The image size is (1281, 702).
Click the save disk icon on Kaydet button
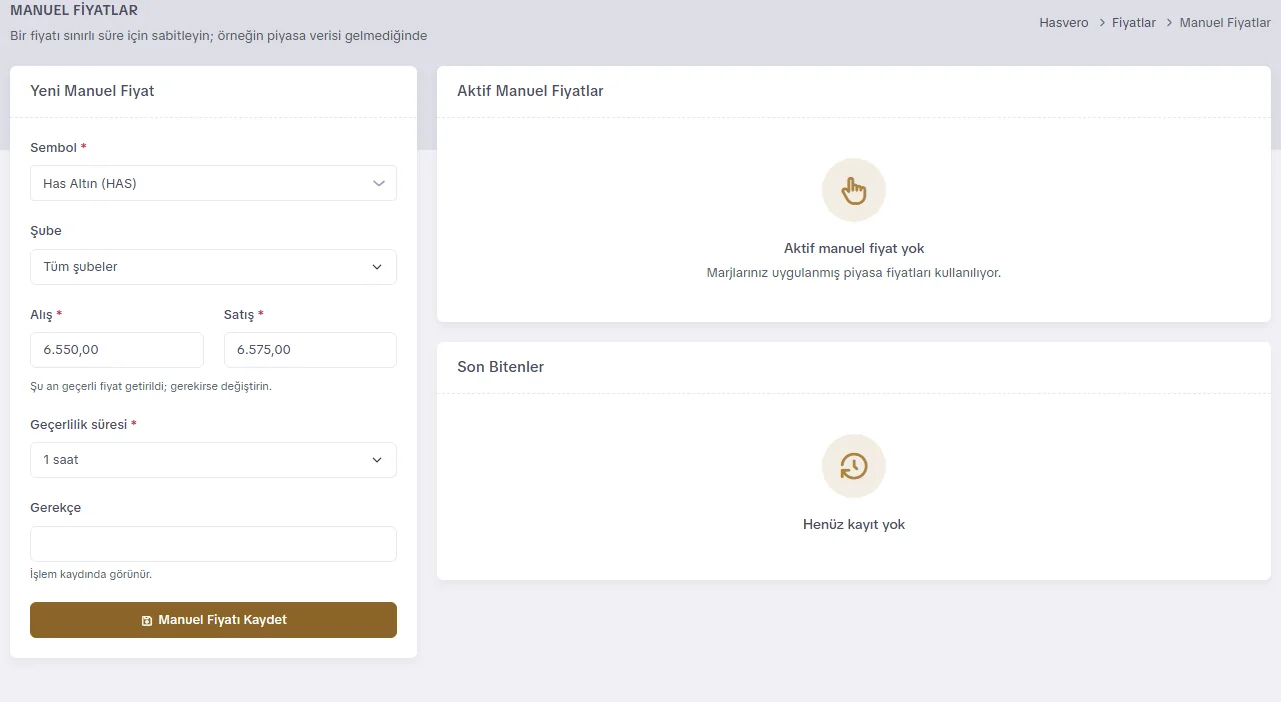coord(147,620)
